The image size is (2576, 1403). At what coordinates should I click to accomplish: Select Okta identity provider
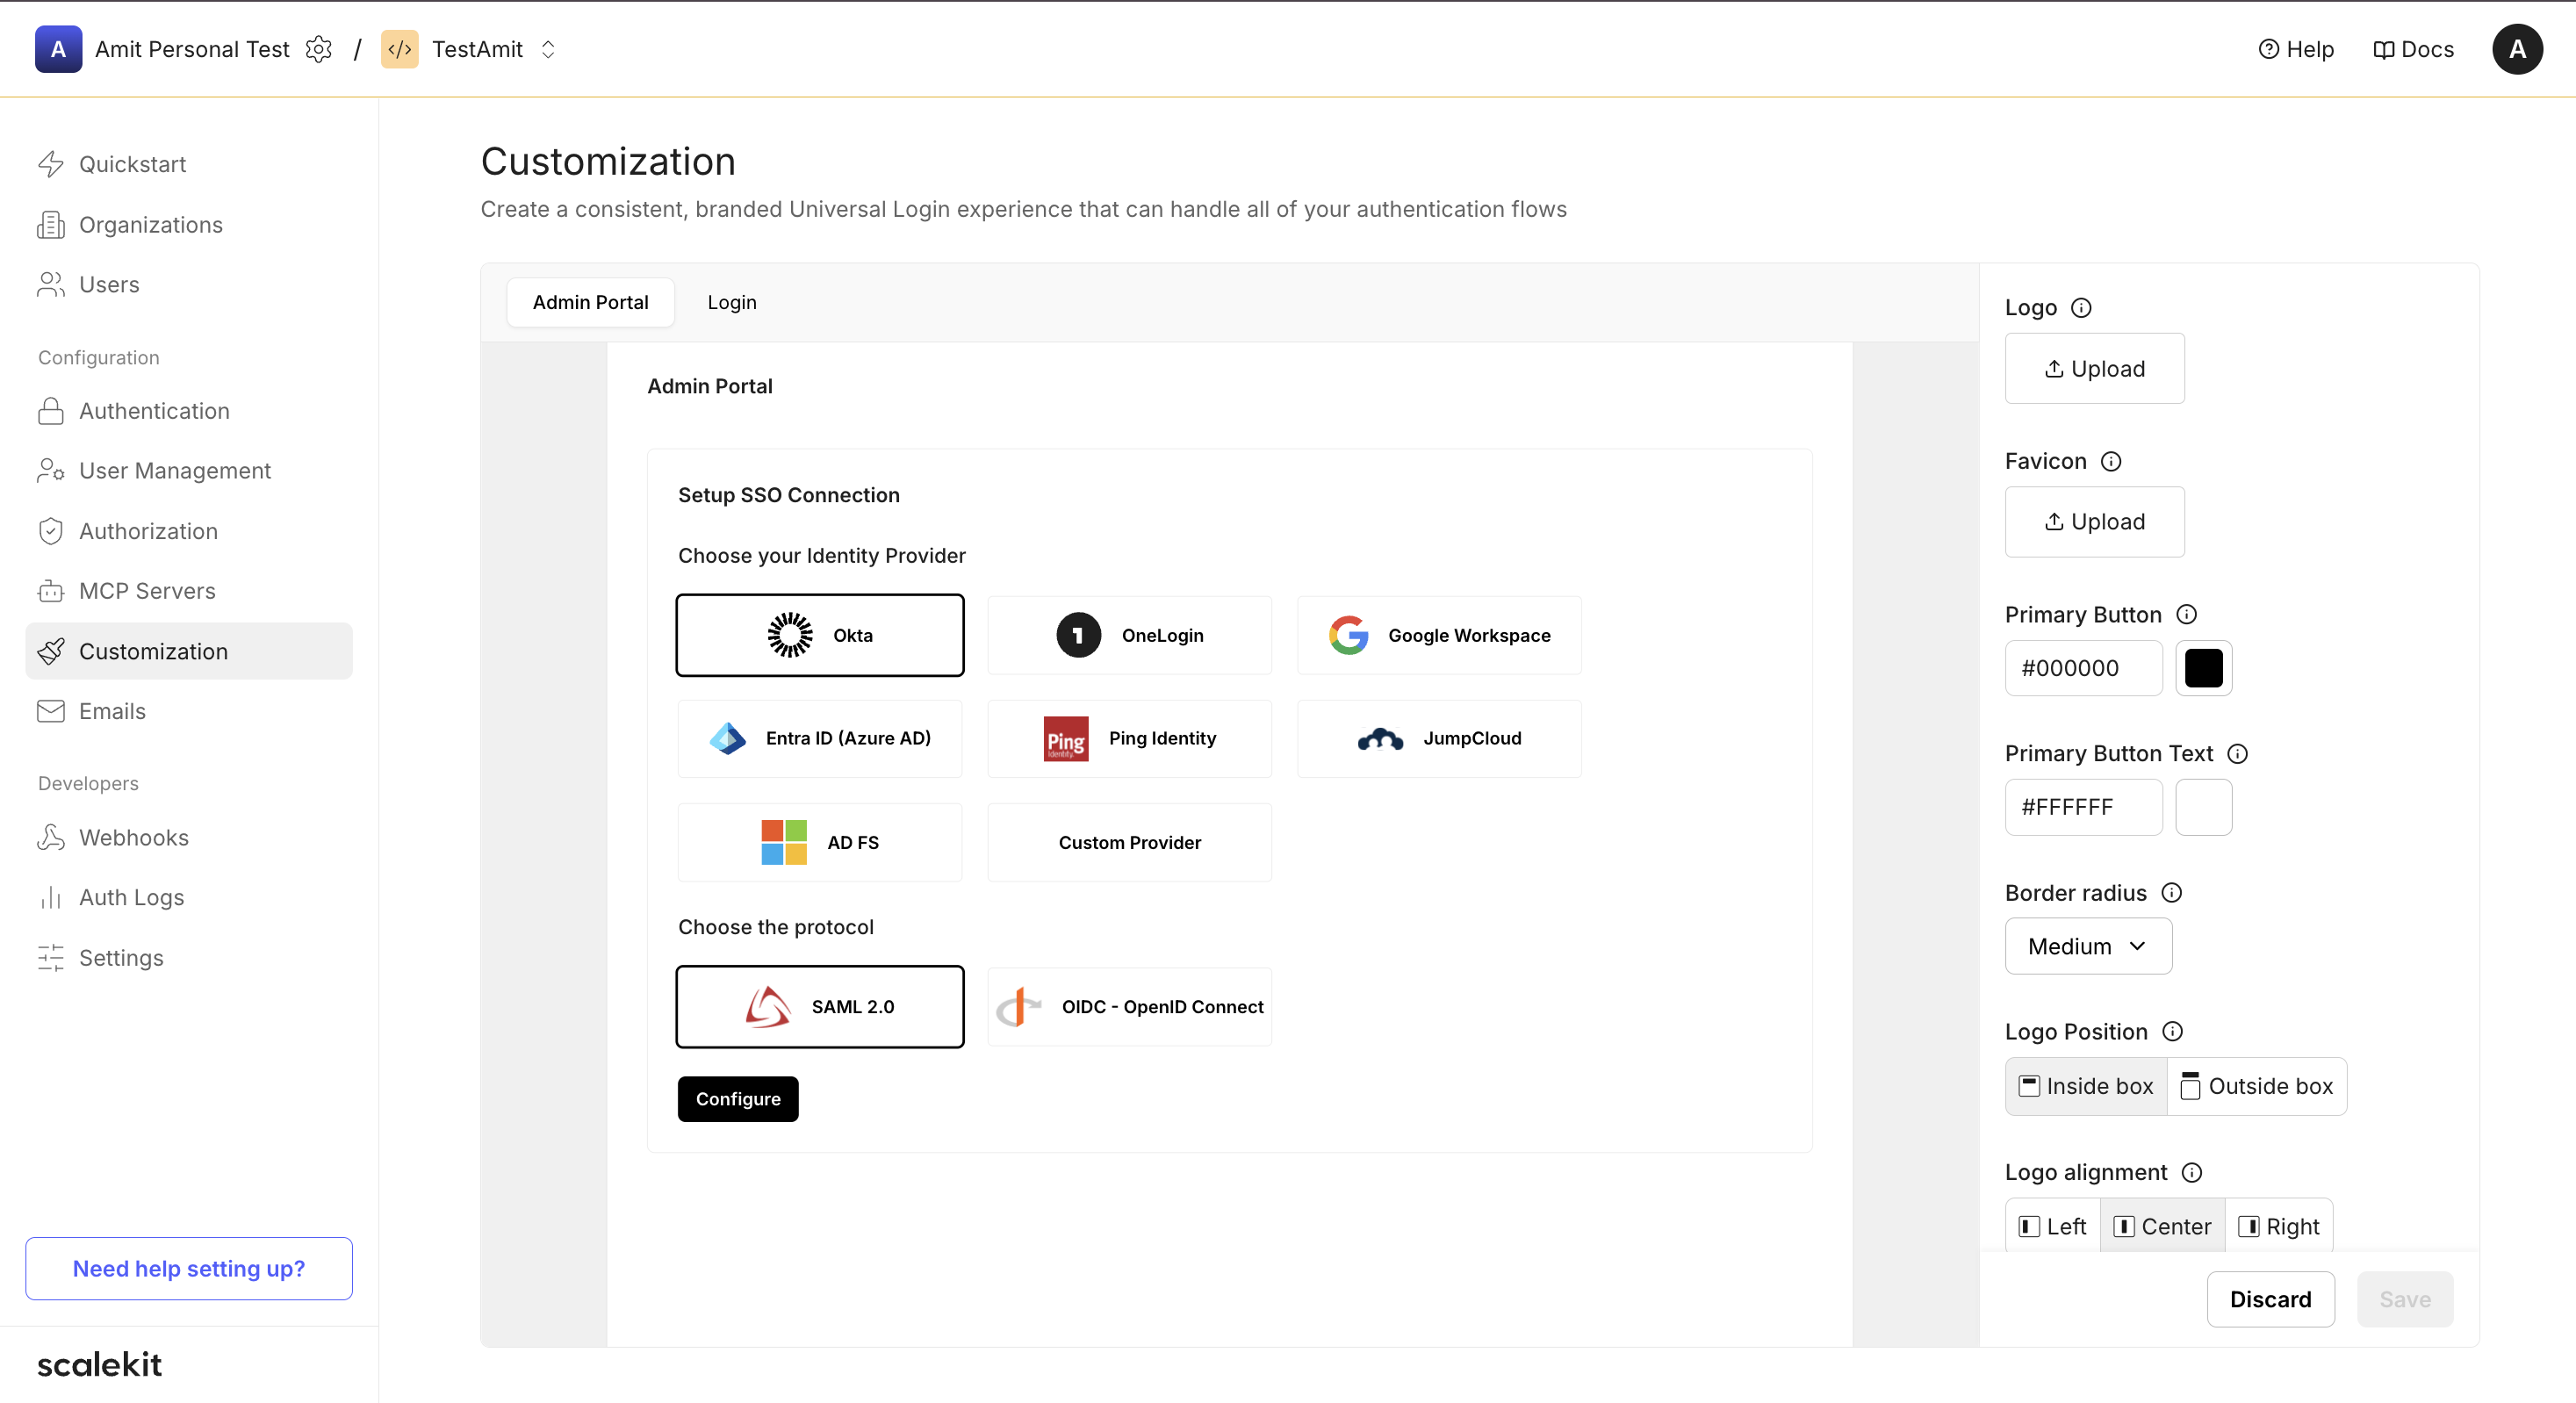(x=820, y=635)
